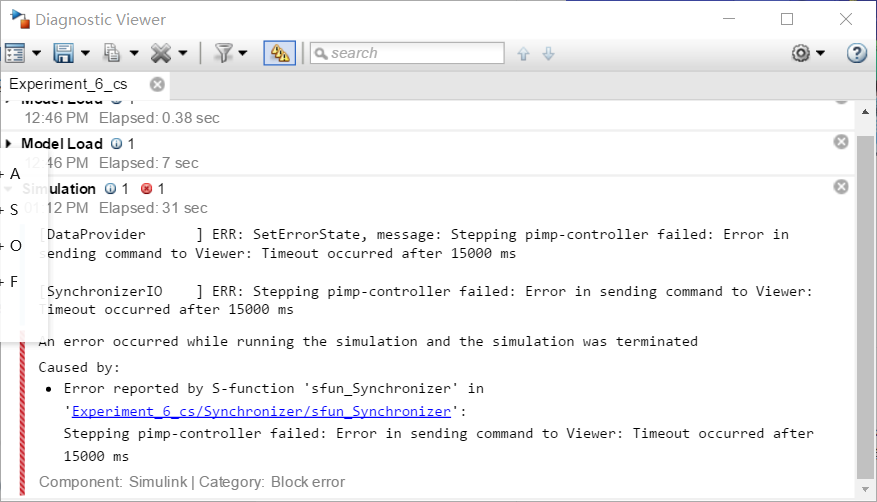
Task: Click the filter funnel icon
Action: (x=223, y=53)
